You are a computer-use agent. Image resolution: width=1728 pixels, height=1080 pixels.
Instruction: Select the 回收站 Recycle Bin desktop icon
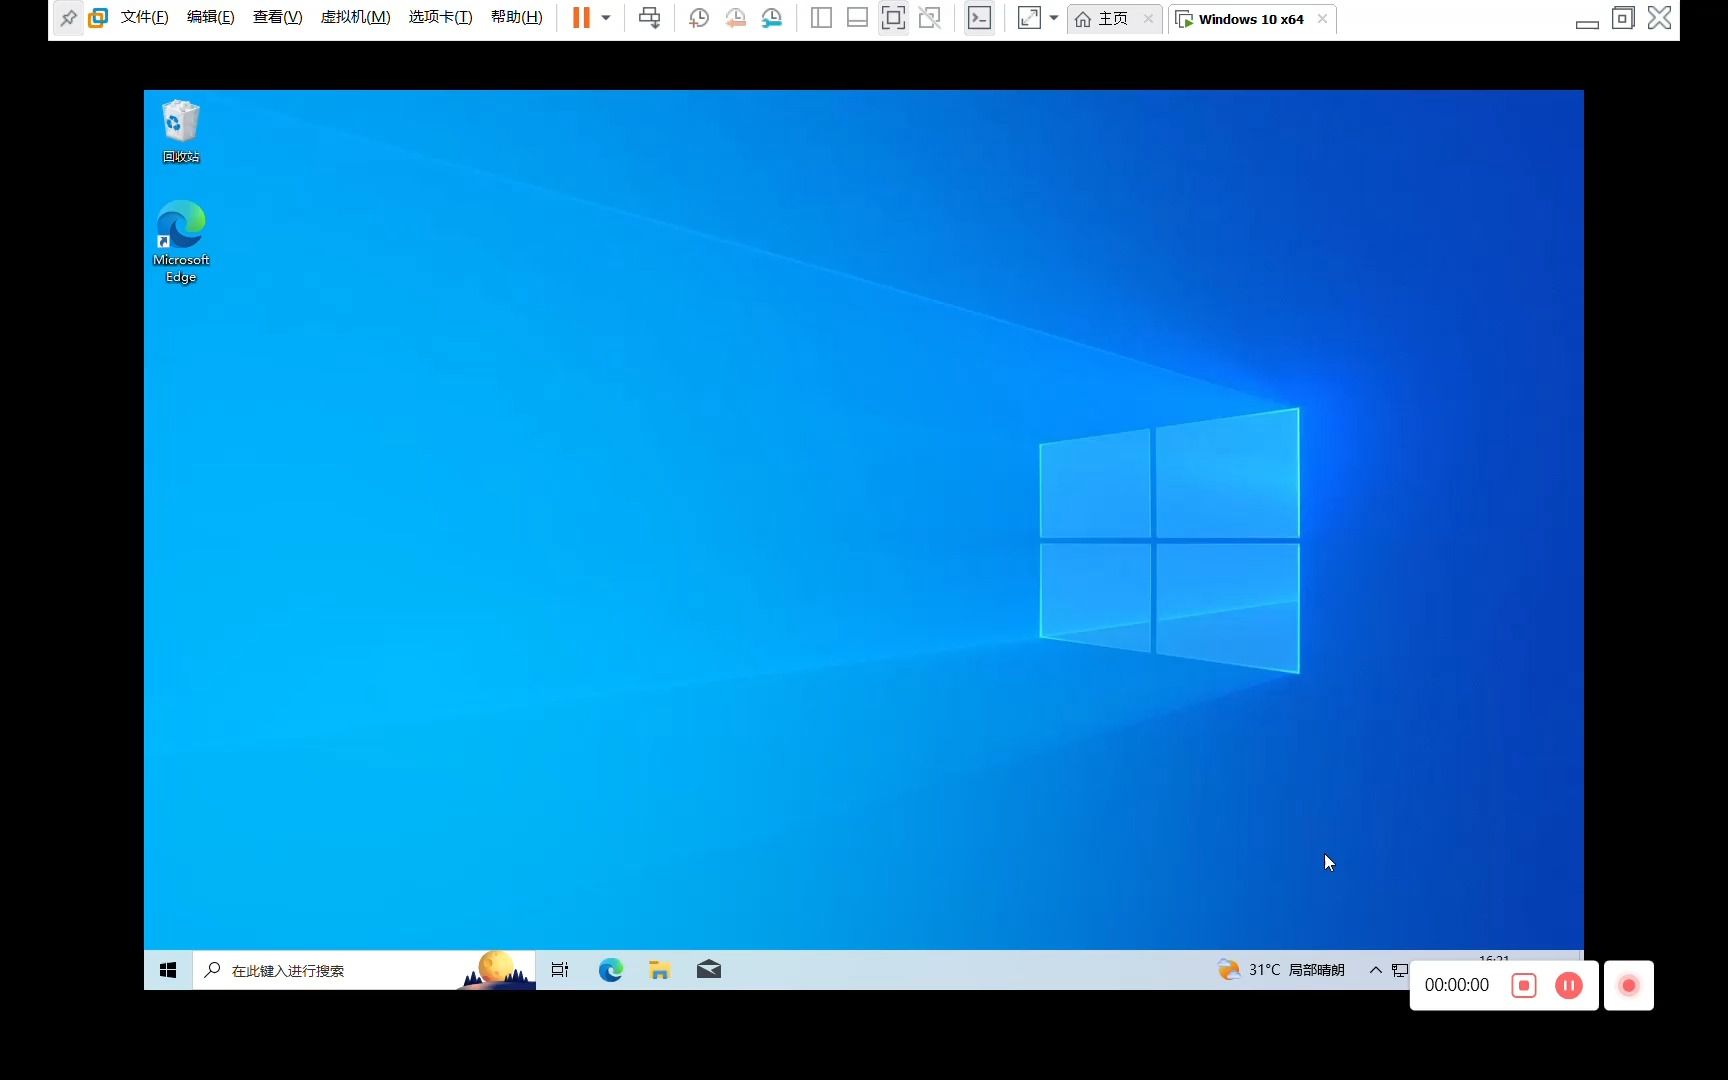click(x=181, y=131)
